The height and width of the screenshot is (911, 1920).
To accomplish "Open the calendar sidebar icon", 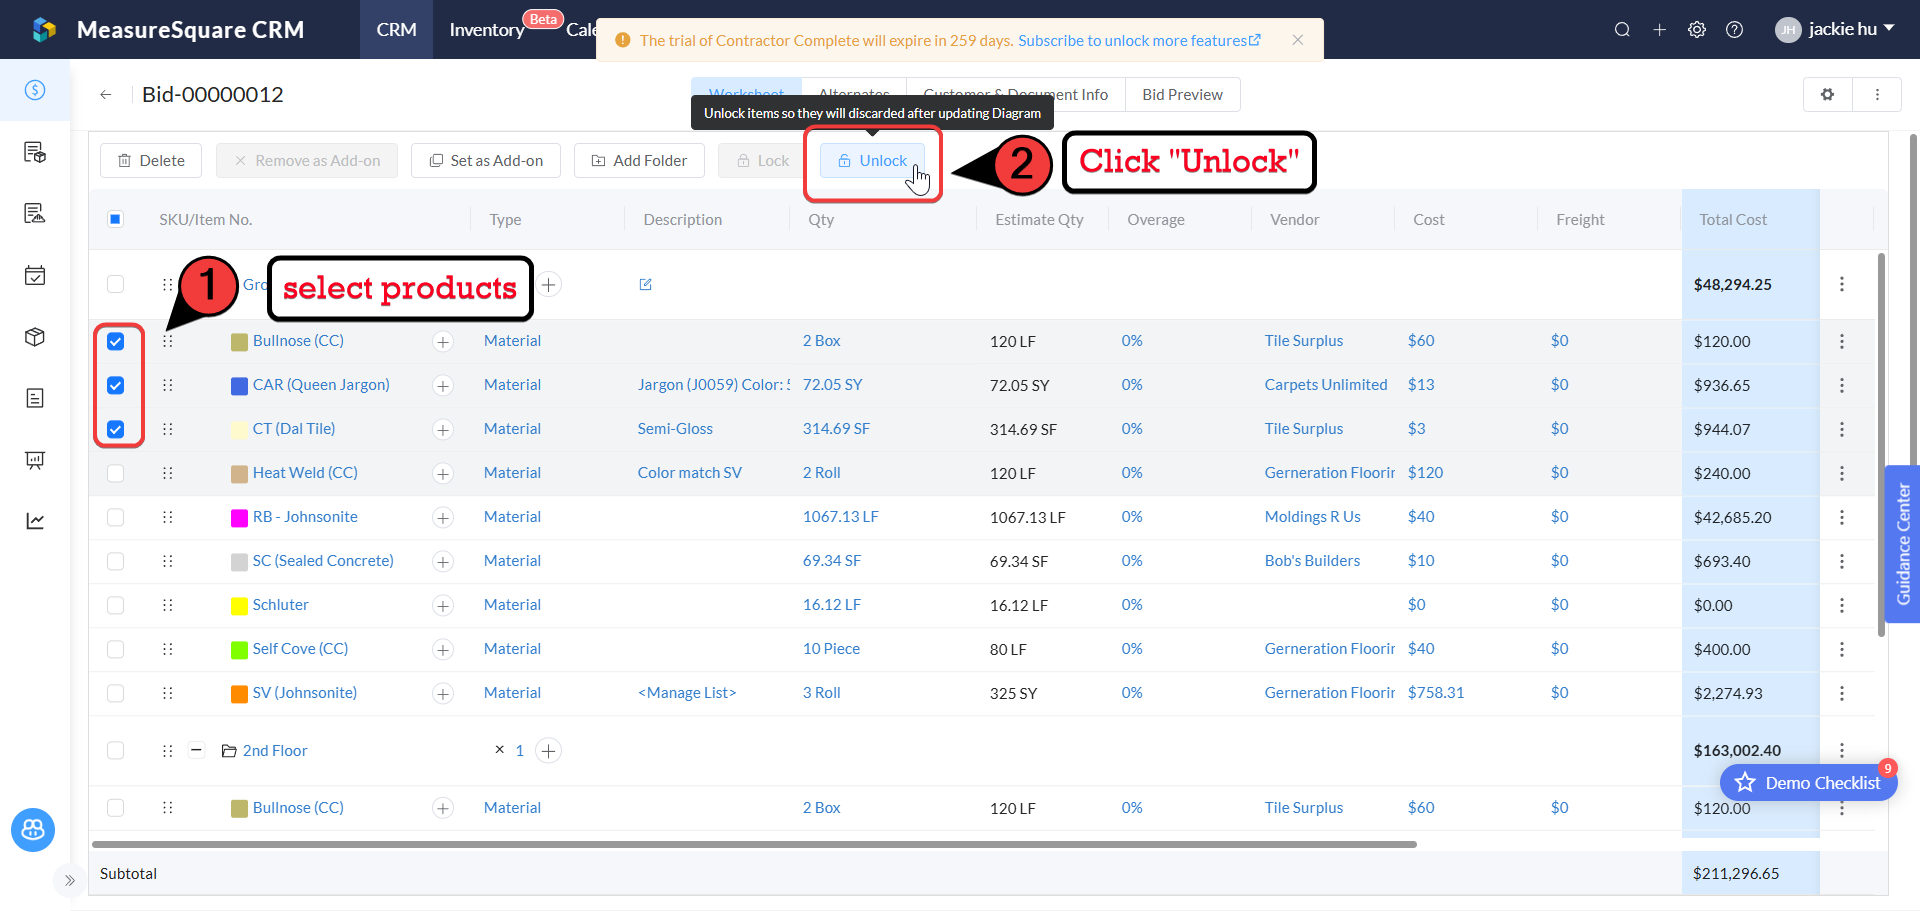I will (35, 275).
